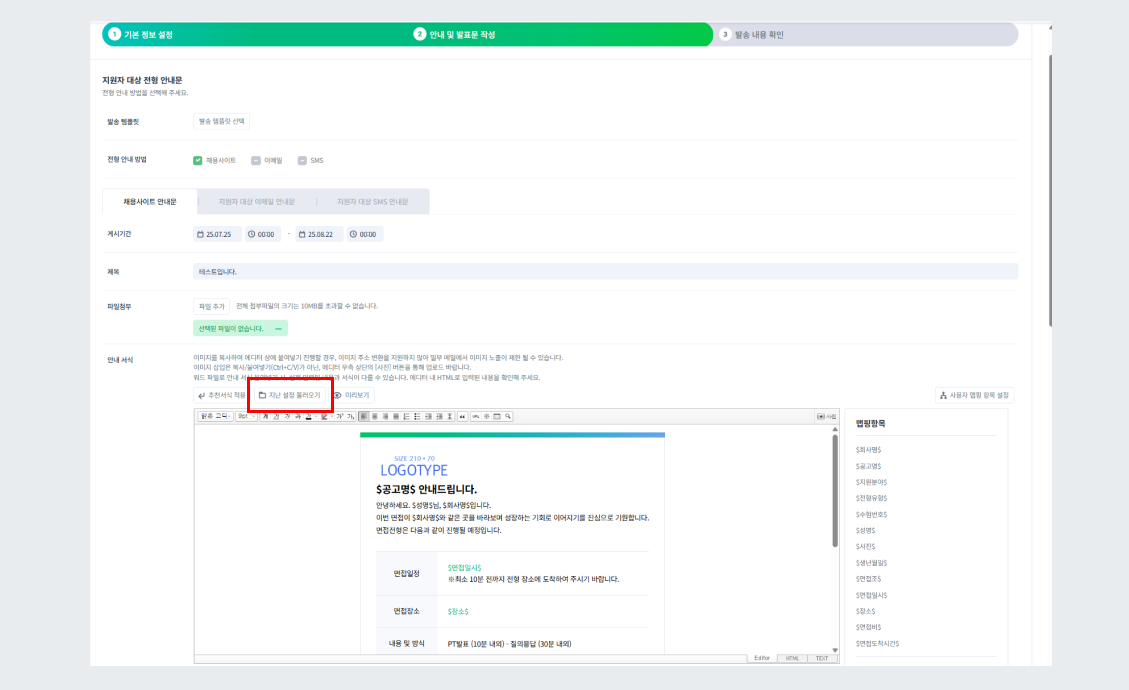Image resolution: width=1129 pixels, height=690 pixels.
Task: Enable the 이메일 checkbox
Action: 256,160
